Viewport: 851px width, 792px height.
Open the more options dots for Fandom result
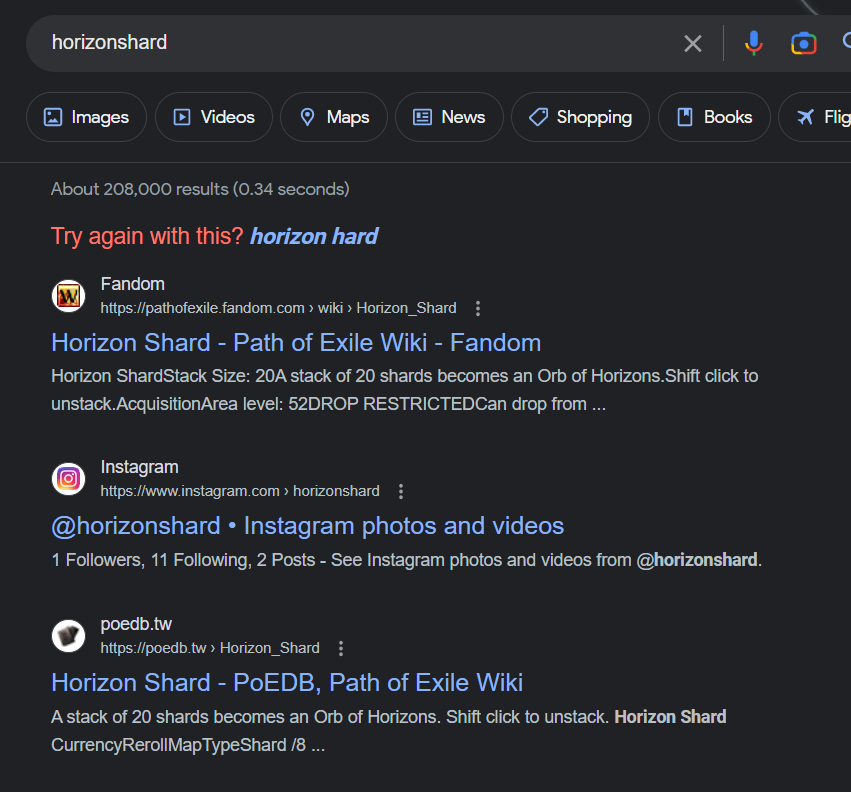click(x=478, y=308)
